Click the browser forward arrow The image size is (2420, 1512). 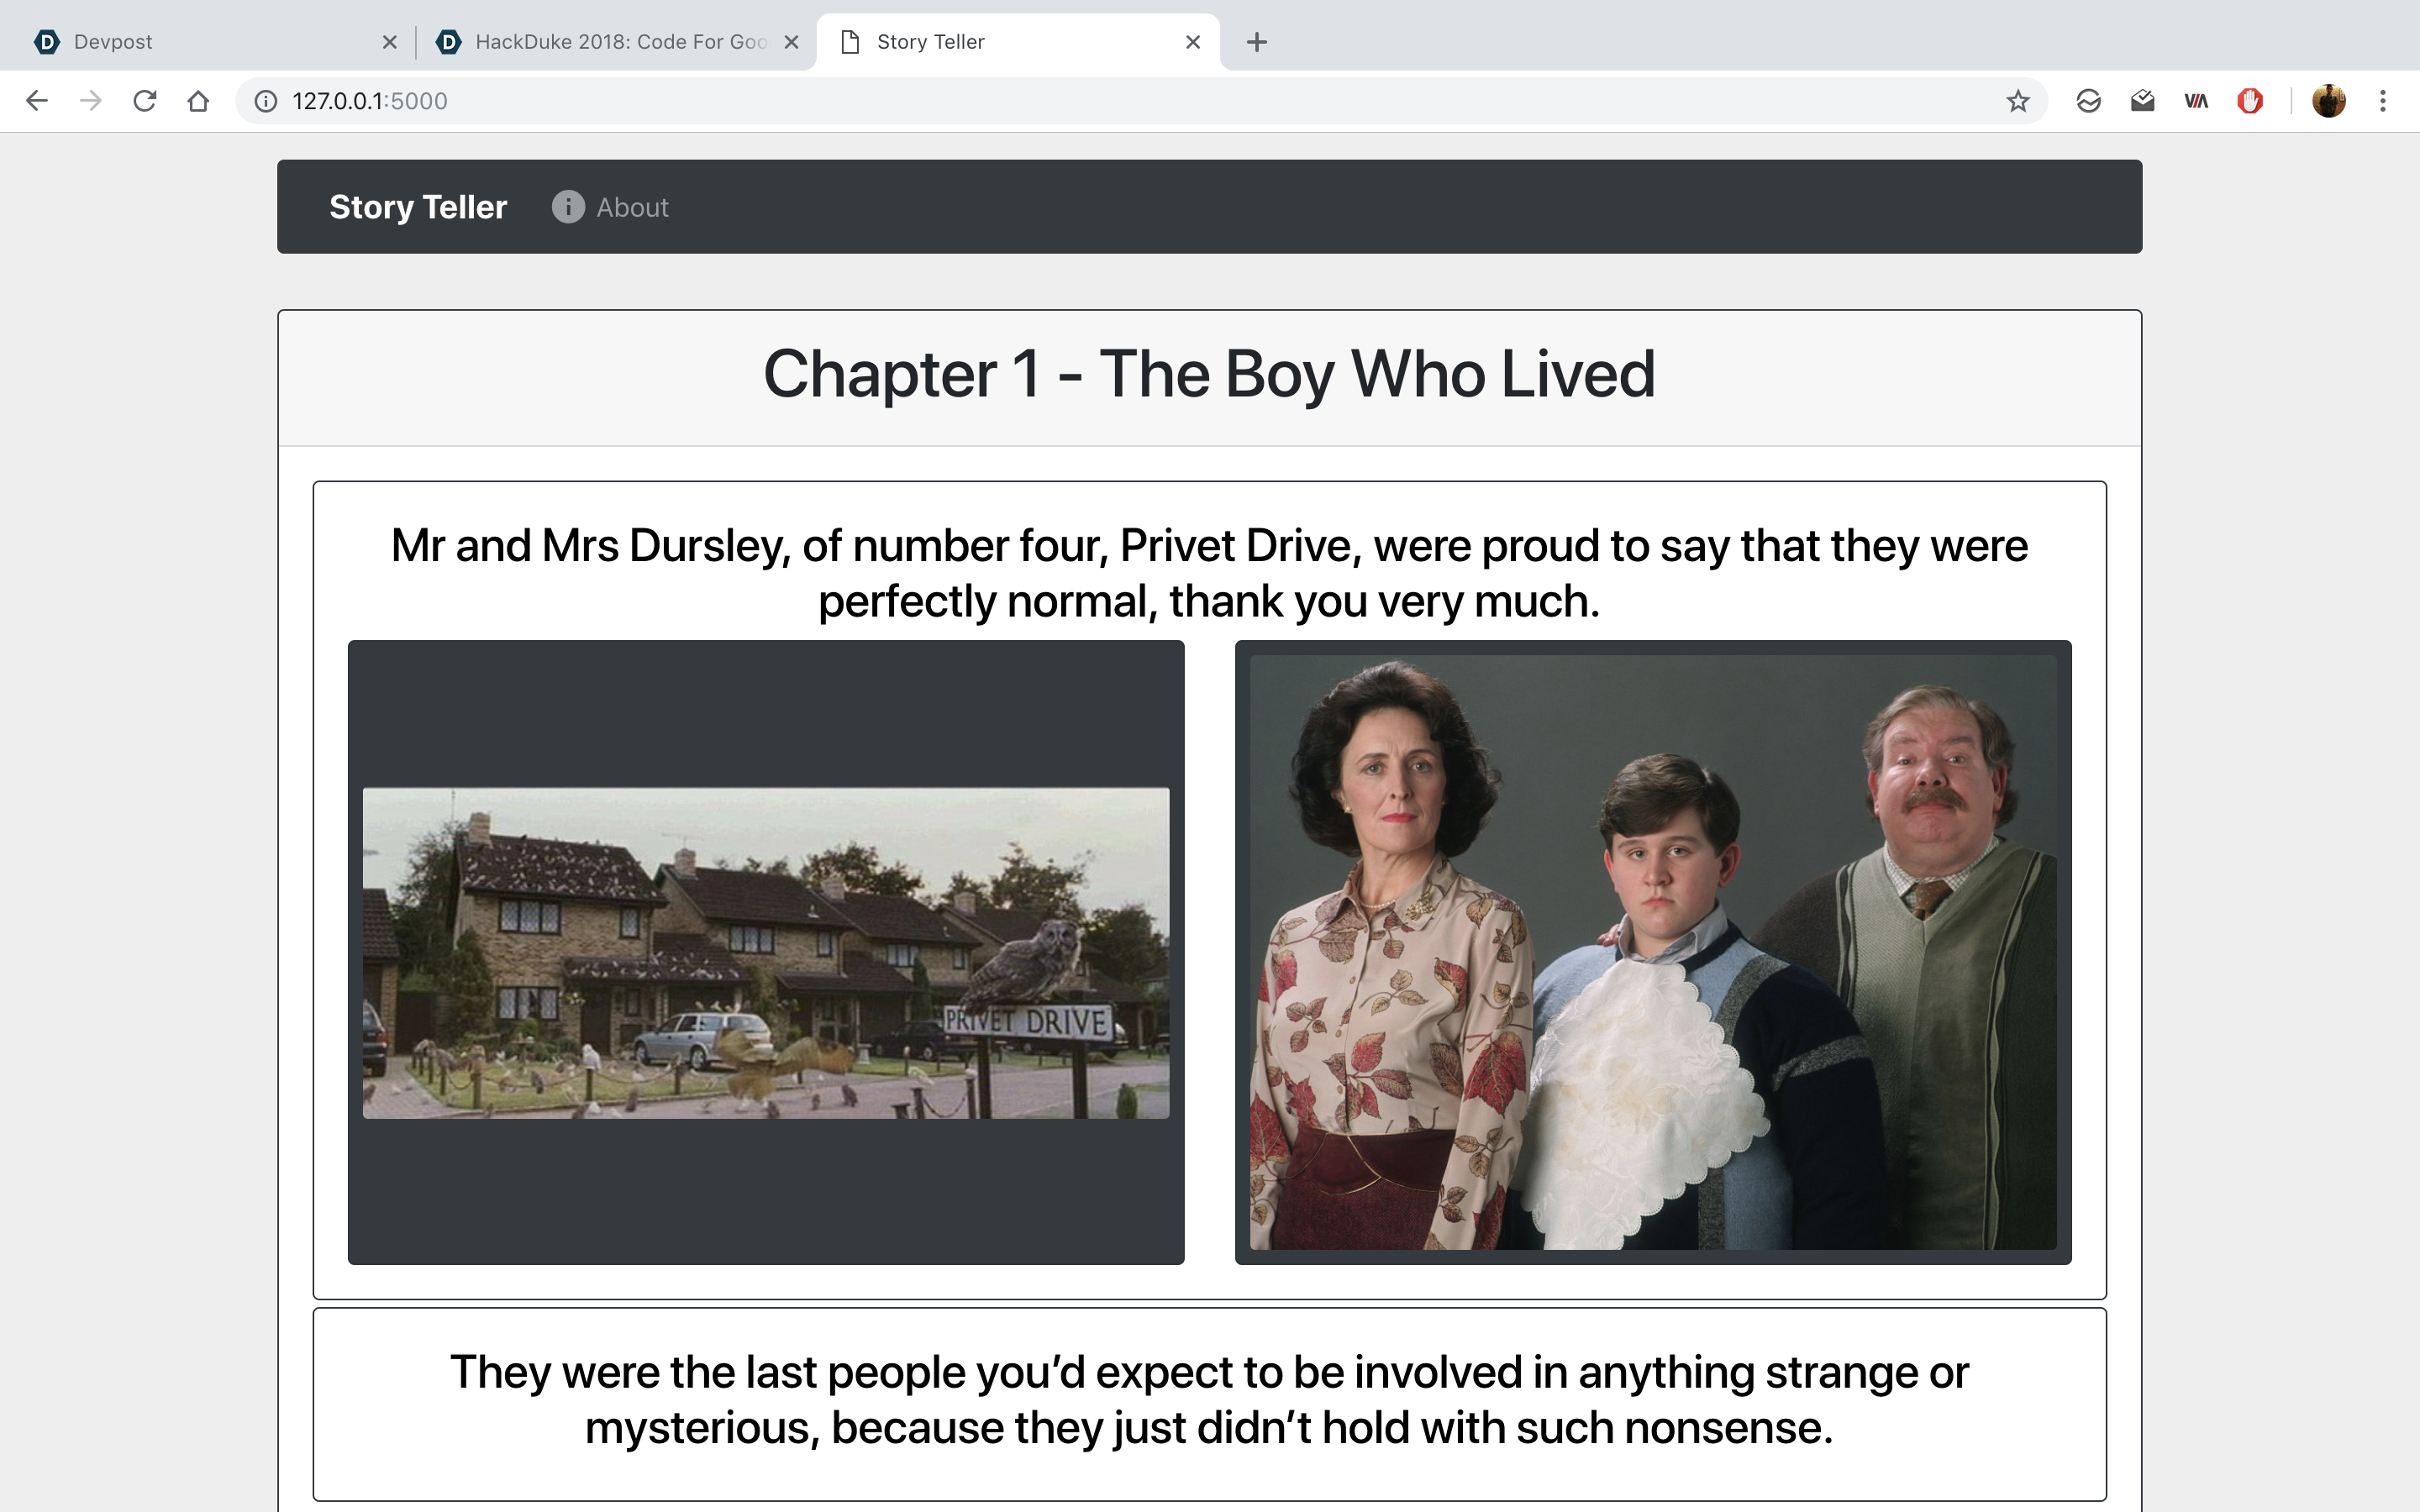click(91, 101)
